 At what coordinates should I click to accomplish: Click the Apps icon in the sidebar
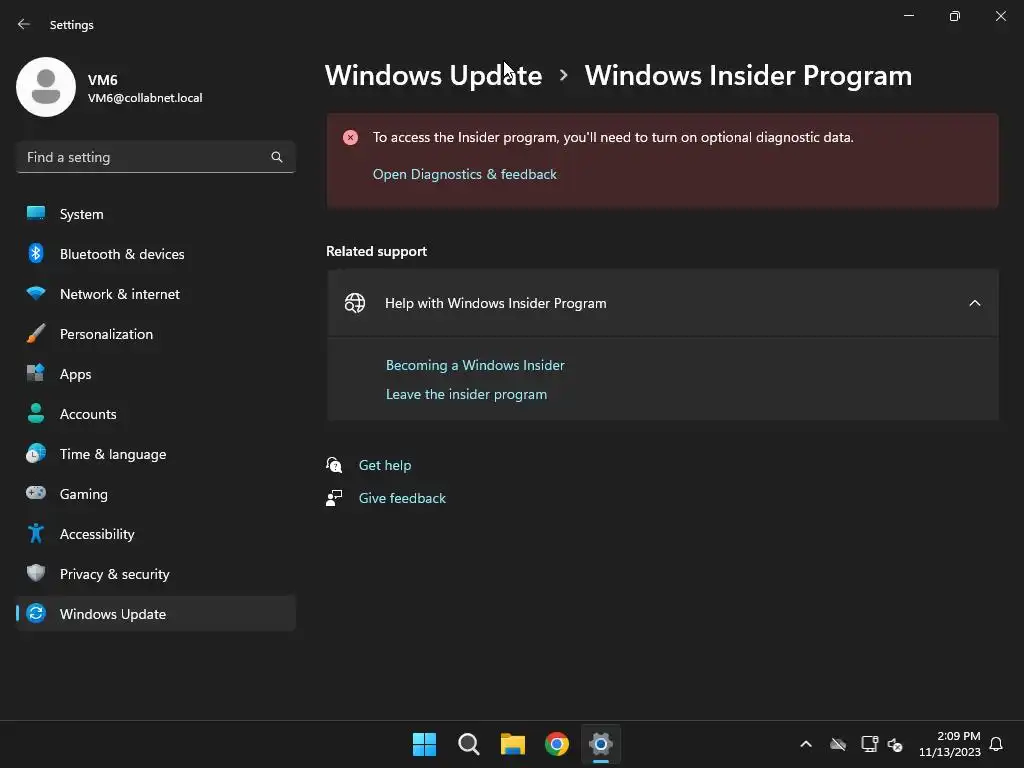tap(36, 374)
